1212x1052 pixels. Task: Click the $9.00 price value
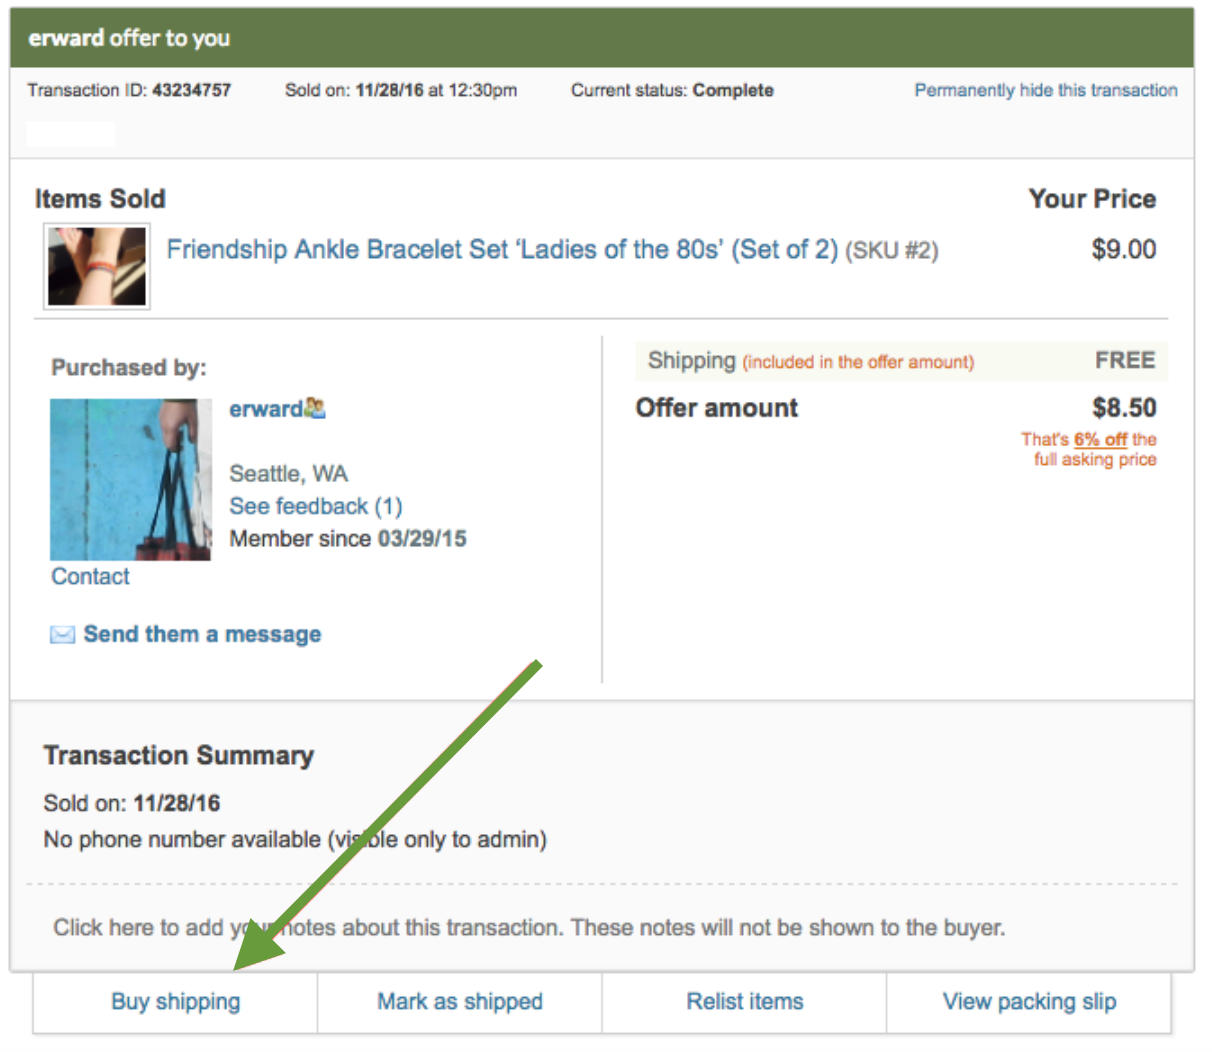pos(1123,249)
